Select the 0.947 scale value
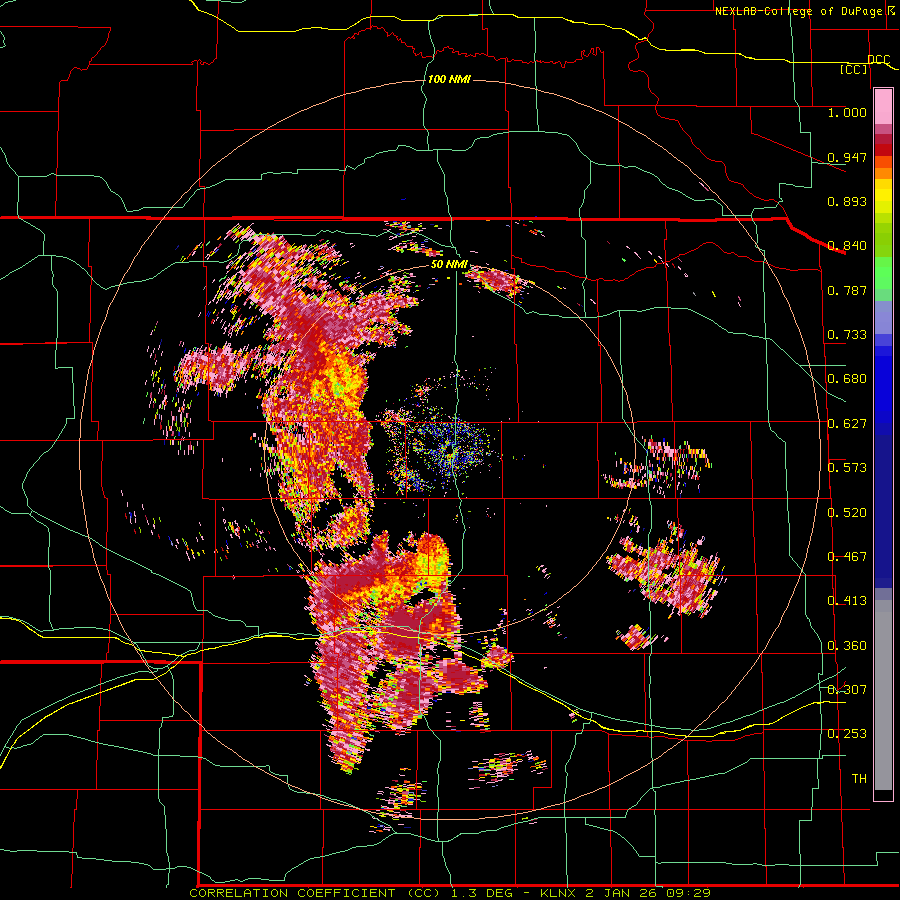Image resolution: width=900 pixels, height=900 pixels. click(x=847, y=157)
